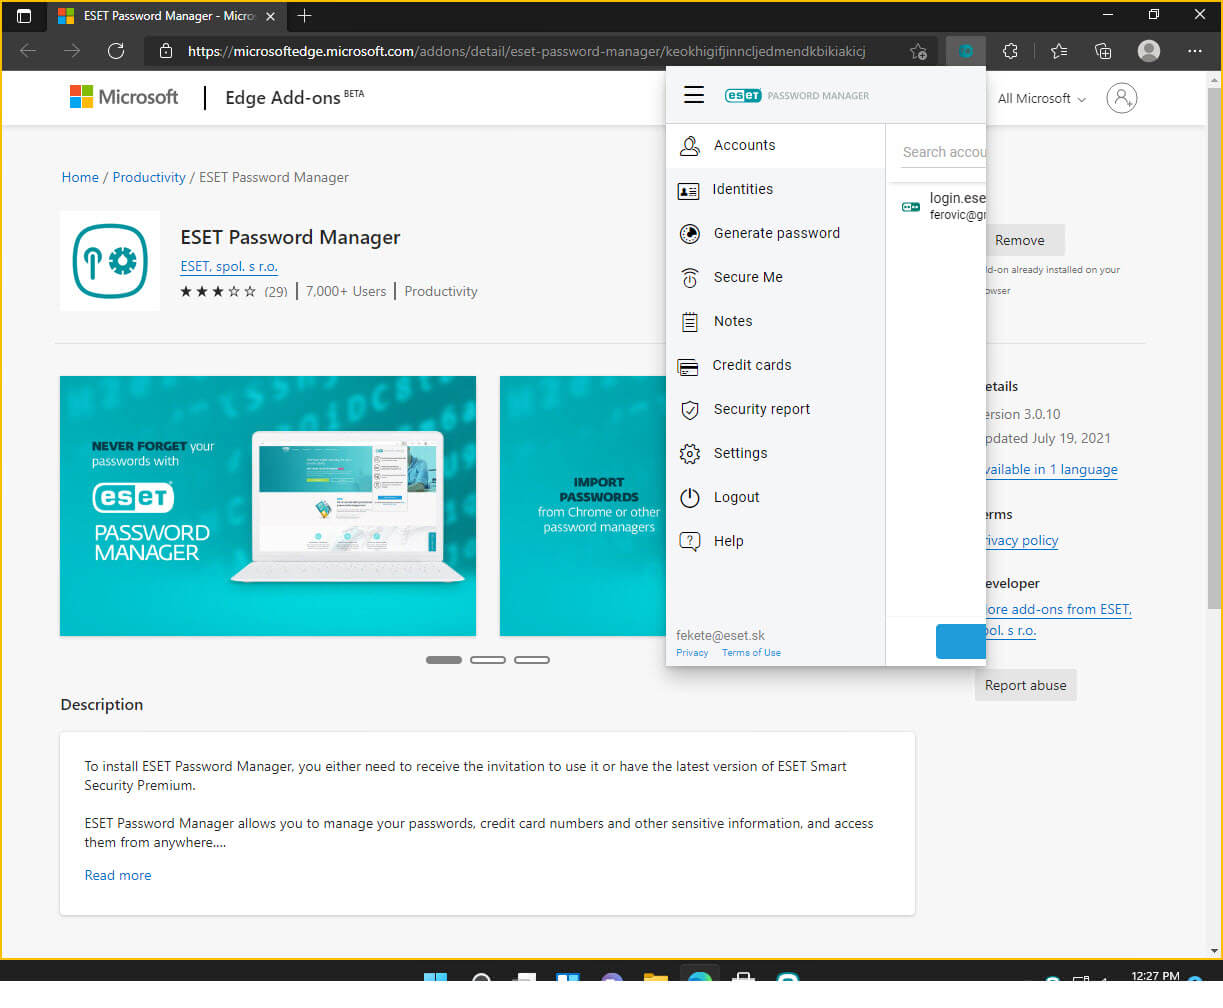
Task: Open the Privacy link in the ESET popup footer
Action: coord(692,653)
